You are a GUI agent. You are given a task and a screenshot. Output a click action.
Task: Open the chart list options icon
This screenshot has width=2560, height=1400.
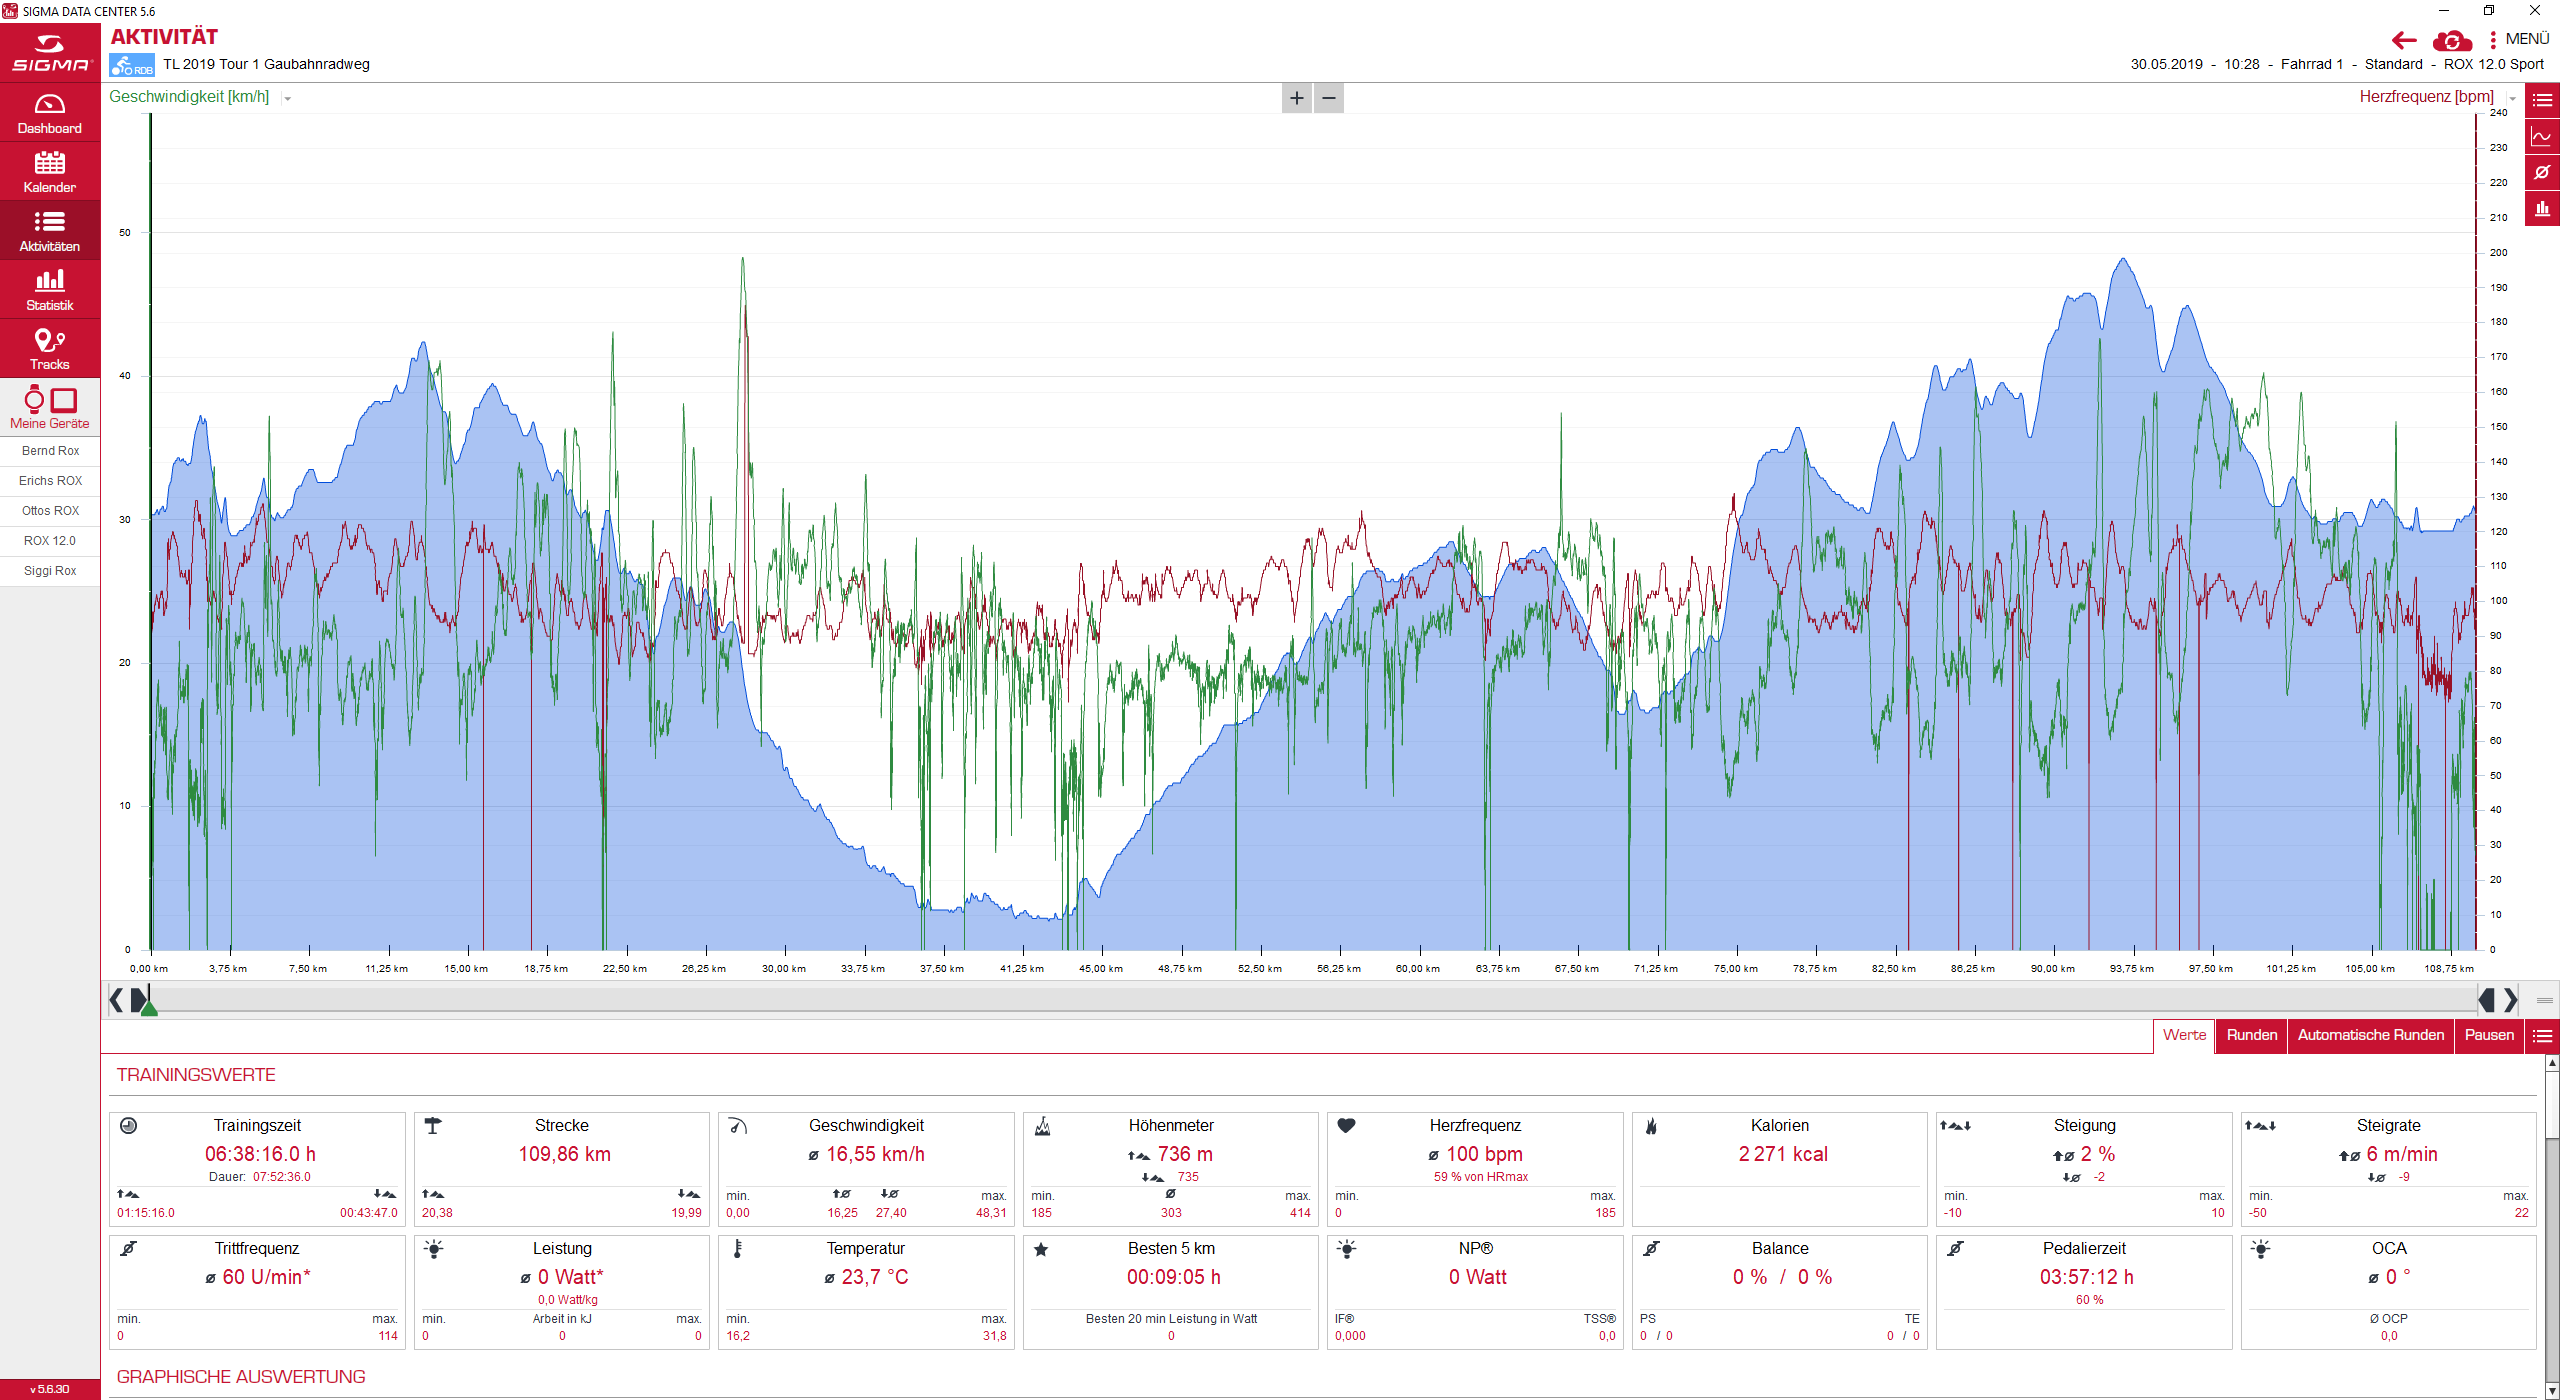pos(2542,100)
